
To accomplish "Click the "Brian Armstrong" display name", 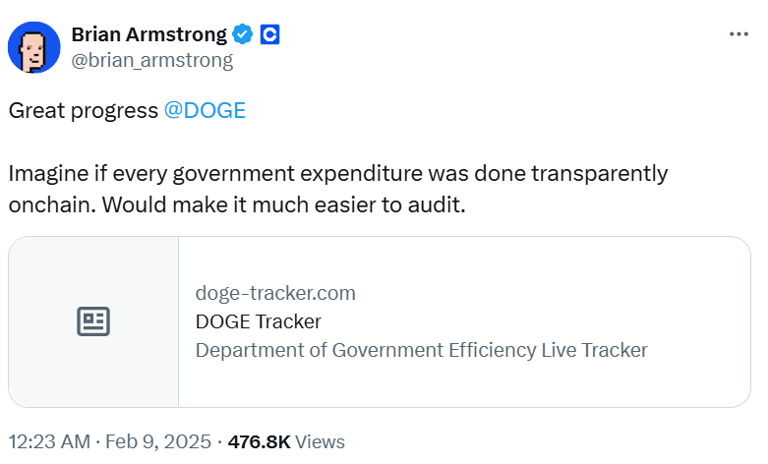I will pos(149,34).
